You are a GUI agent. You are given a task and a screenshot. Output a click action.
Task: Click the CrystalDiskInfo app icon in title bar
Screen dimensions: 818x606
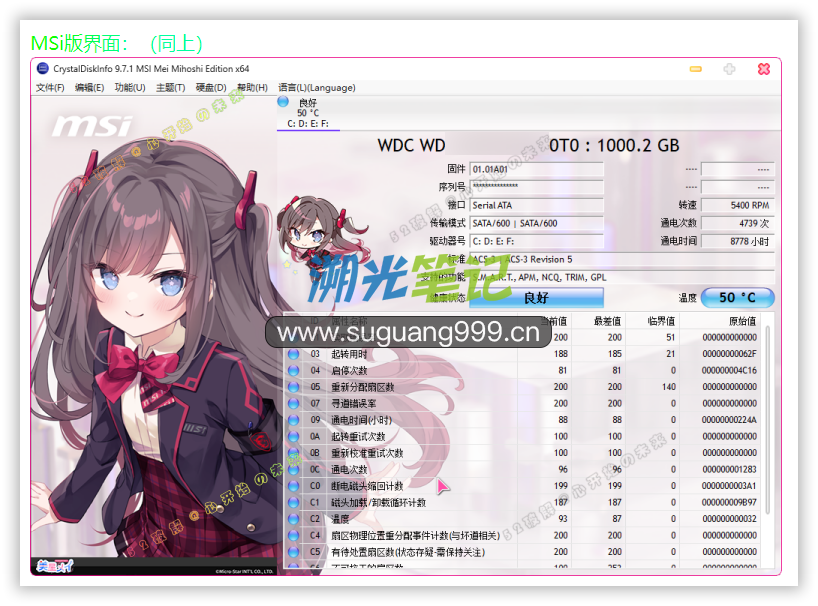pos(43,69)
